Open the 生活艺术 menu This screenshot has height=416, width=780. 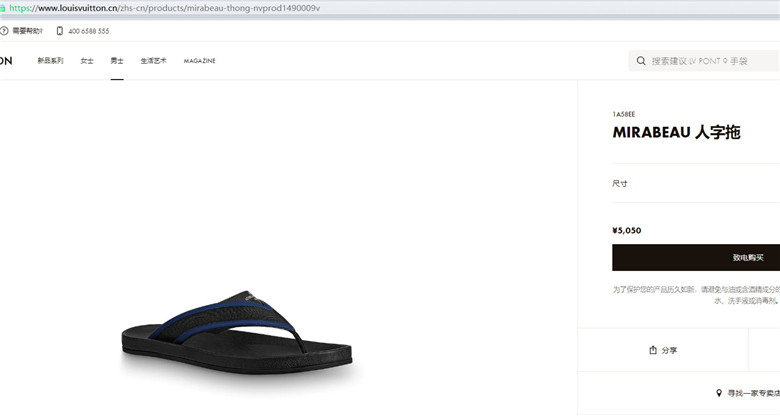pyautogui.click(x=153, y=61)
